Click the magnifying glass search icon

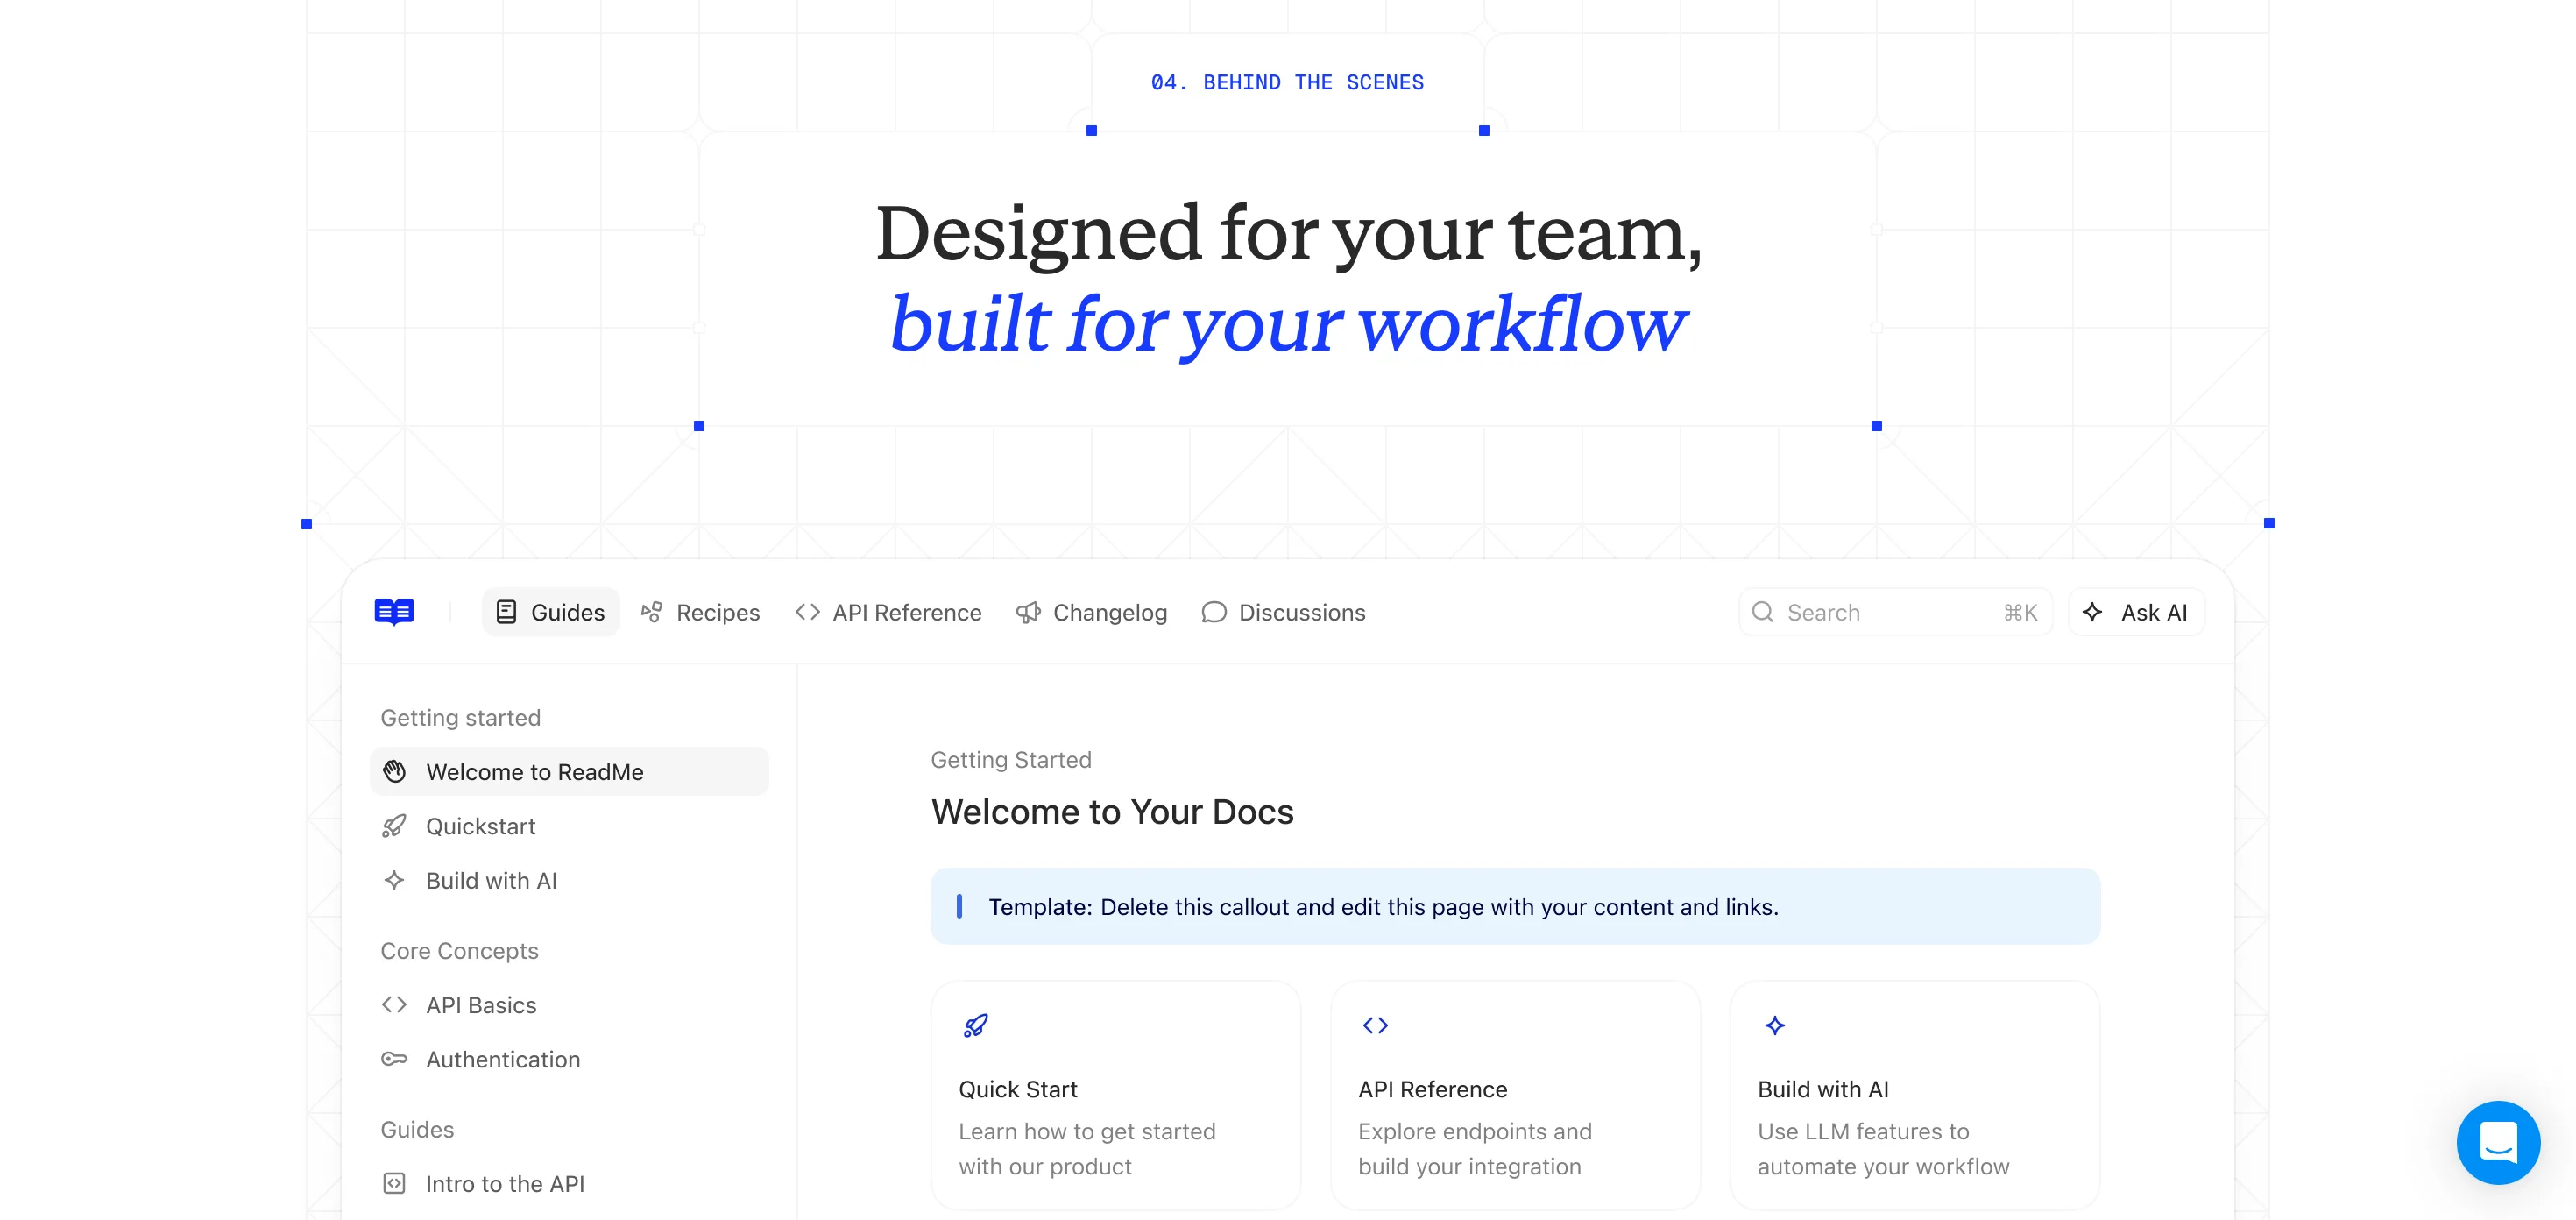tap(1763, 612)
